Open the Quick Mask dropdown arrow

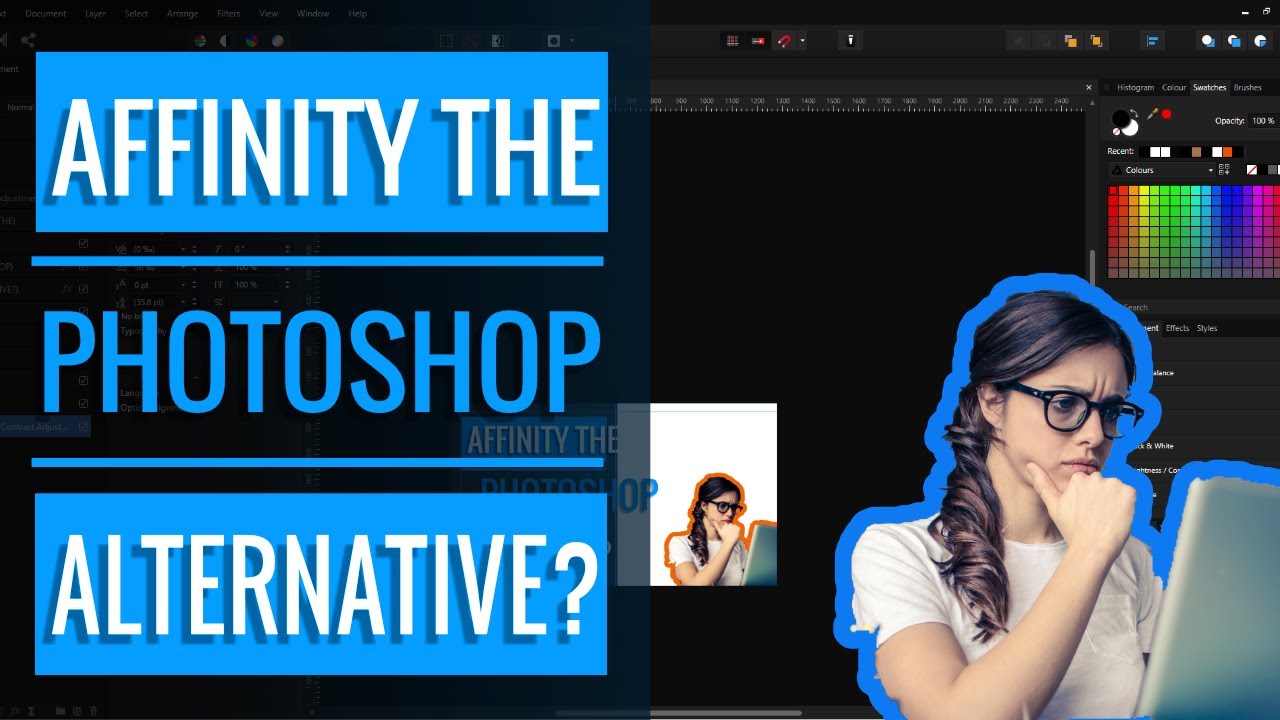pyautogui.click(x=572, y=41)
